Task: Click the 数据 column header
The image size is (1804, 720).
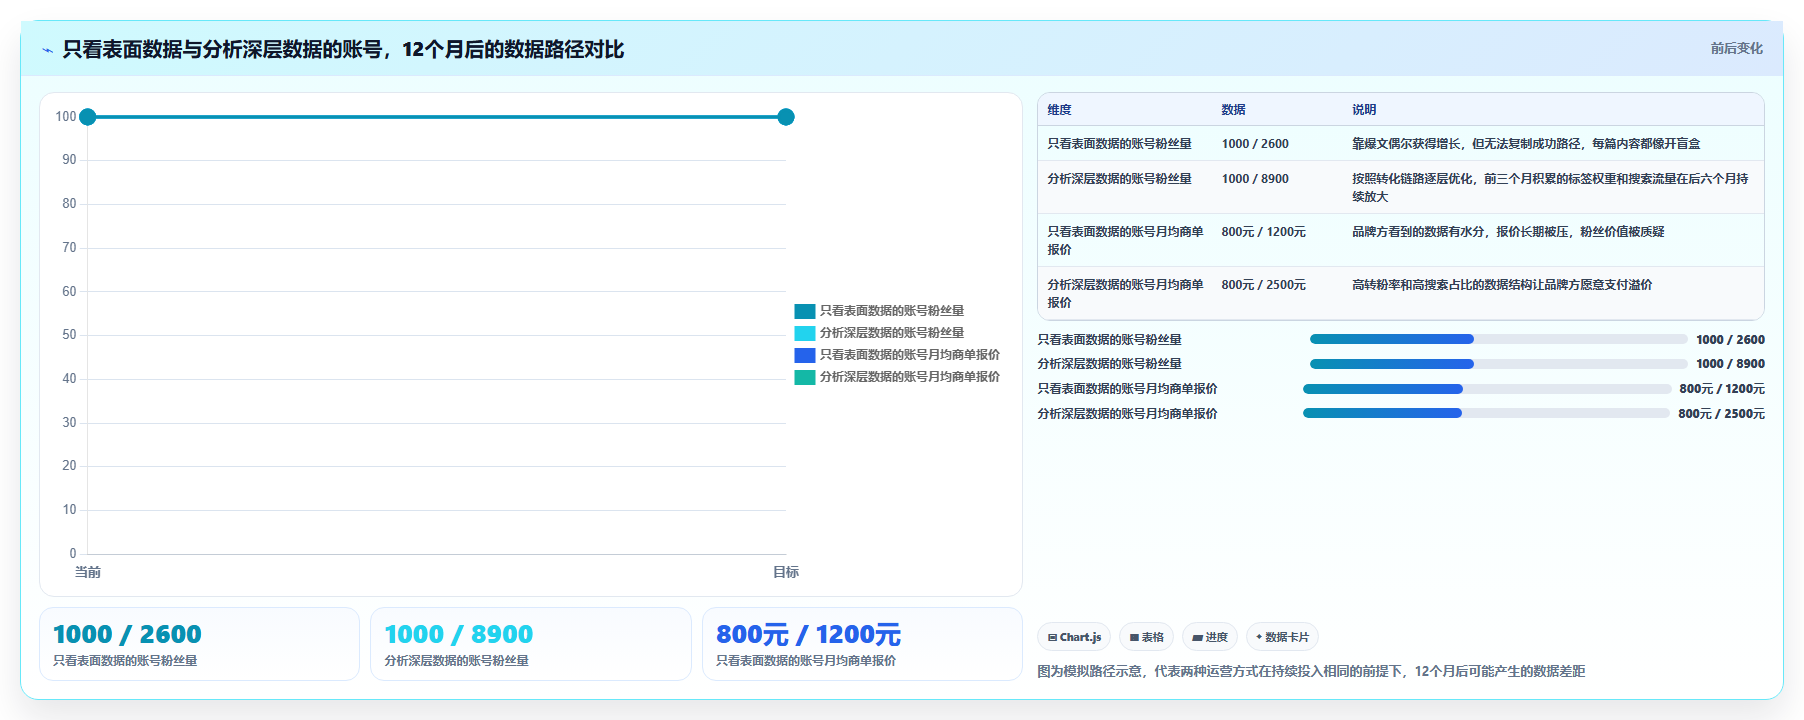Action: tap(1233, 110)
